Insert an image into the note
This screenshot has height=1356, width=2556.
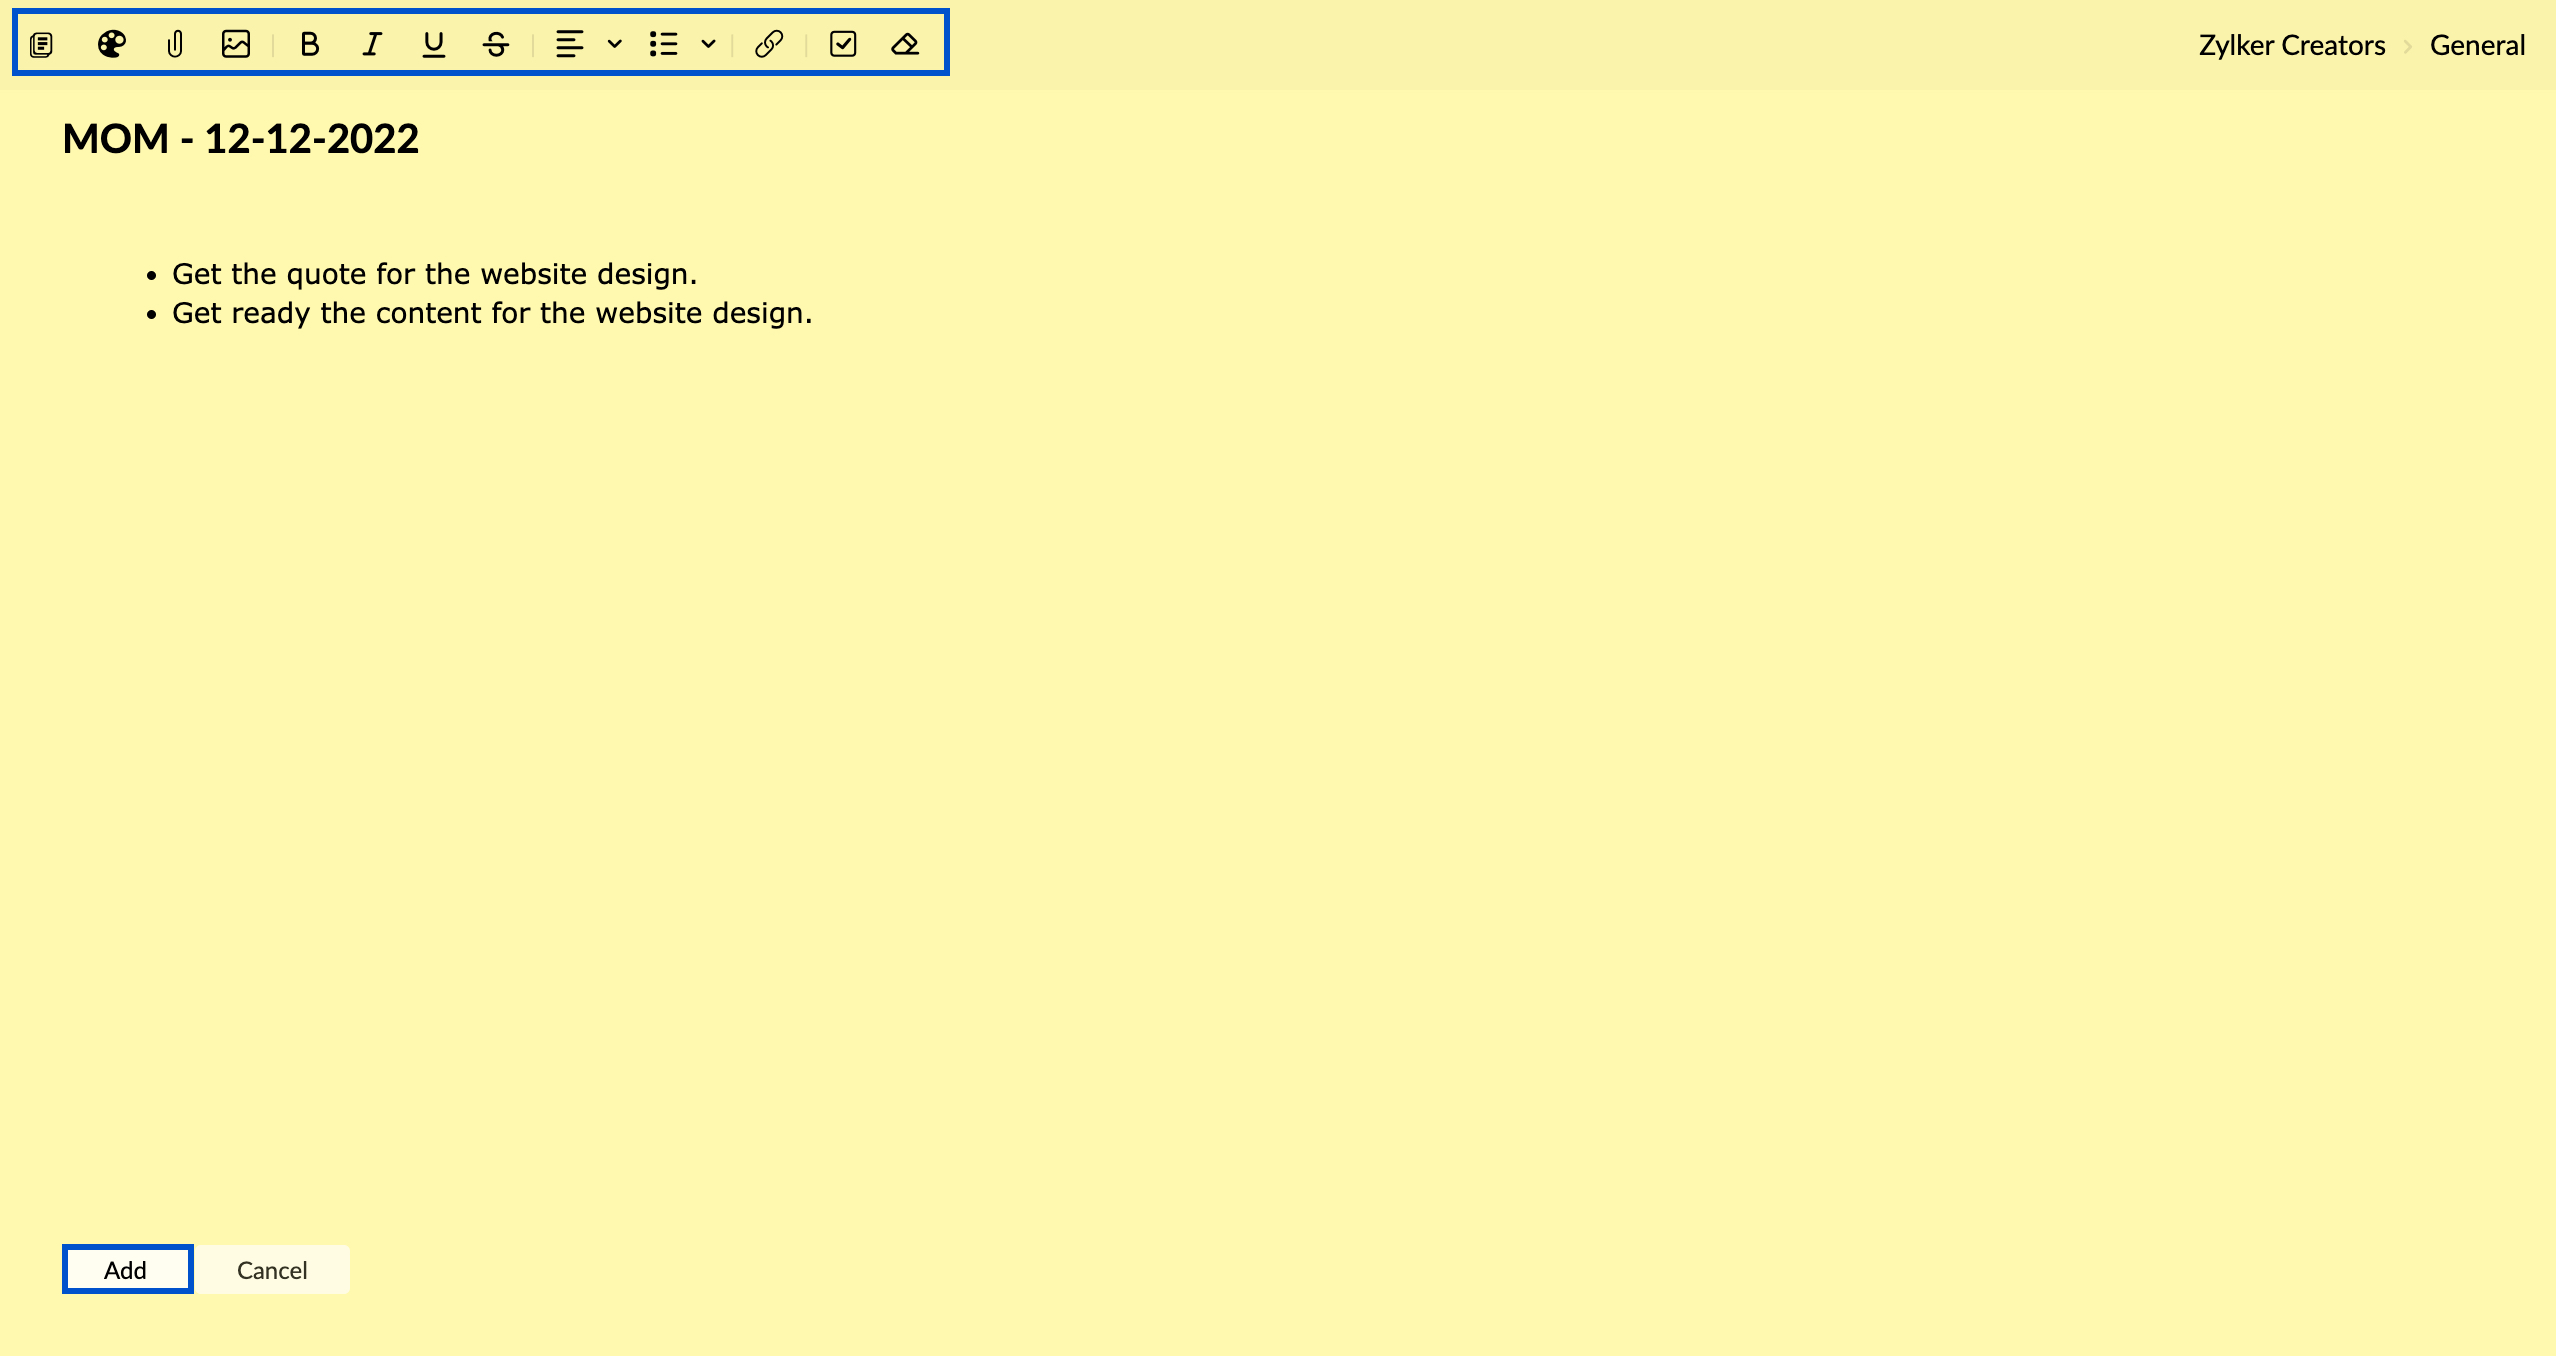coord(236,44)
